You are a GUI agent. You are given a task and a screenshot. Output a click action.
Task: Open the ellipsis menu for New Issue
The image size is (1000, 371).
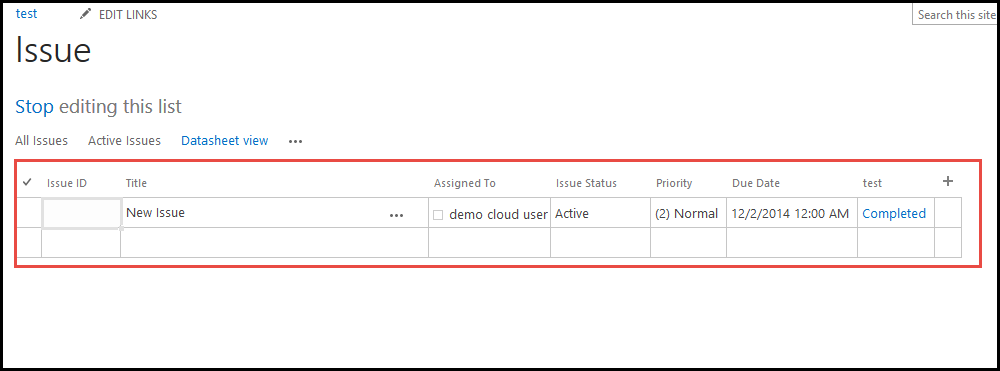[x=397, y=215]
